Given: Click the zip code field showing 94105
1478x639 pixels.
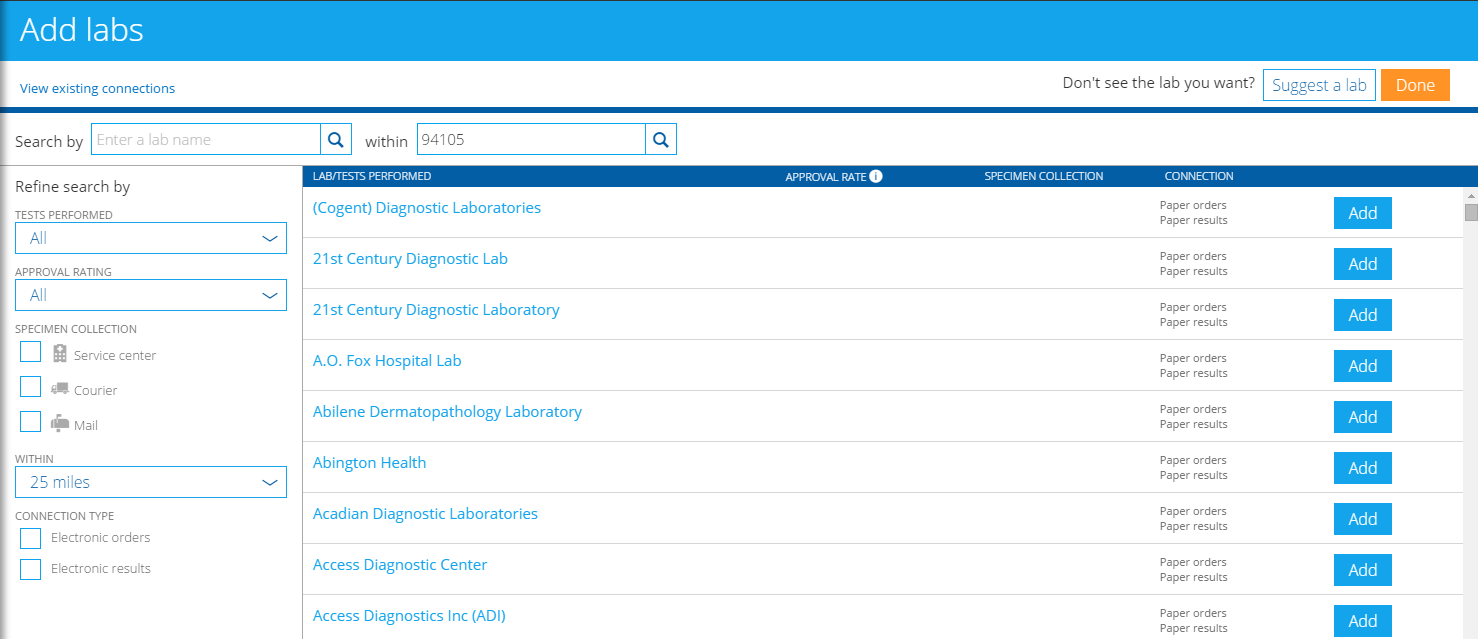Looking at the screenshot, I should tap(531, 140).
